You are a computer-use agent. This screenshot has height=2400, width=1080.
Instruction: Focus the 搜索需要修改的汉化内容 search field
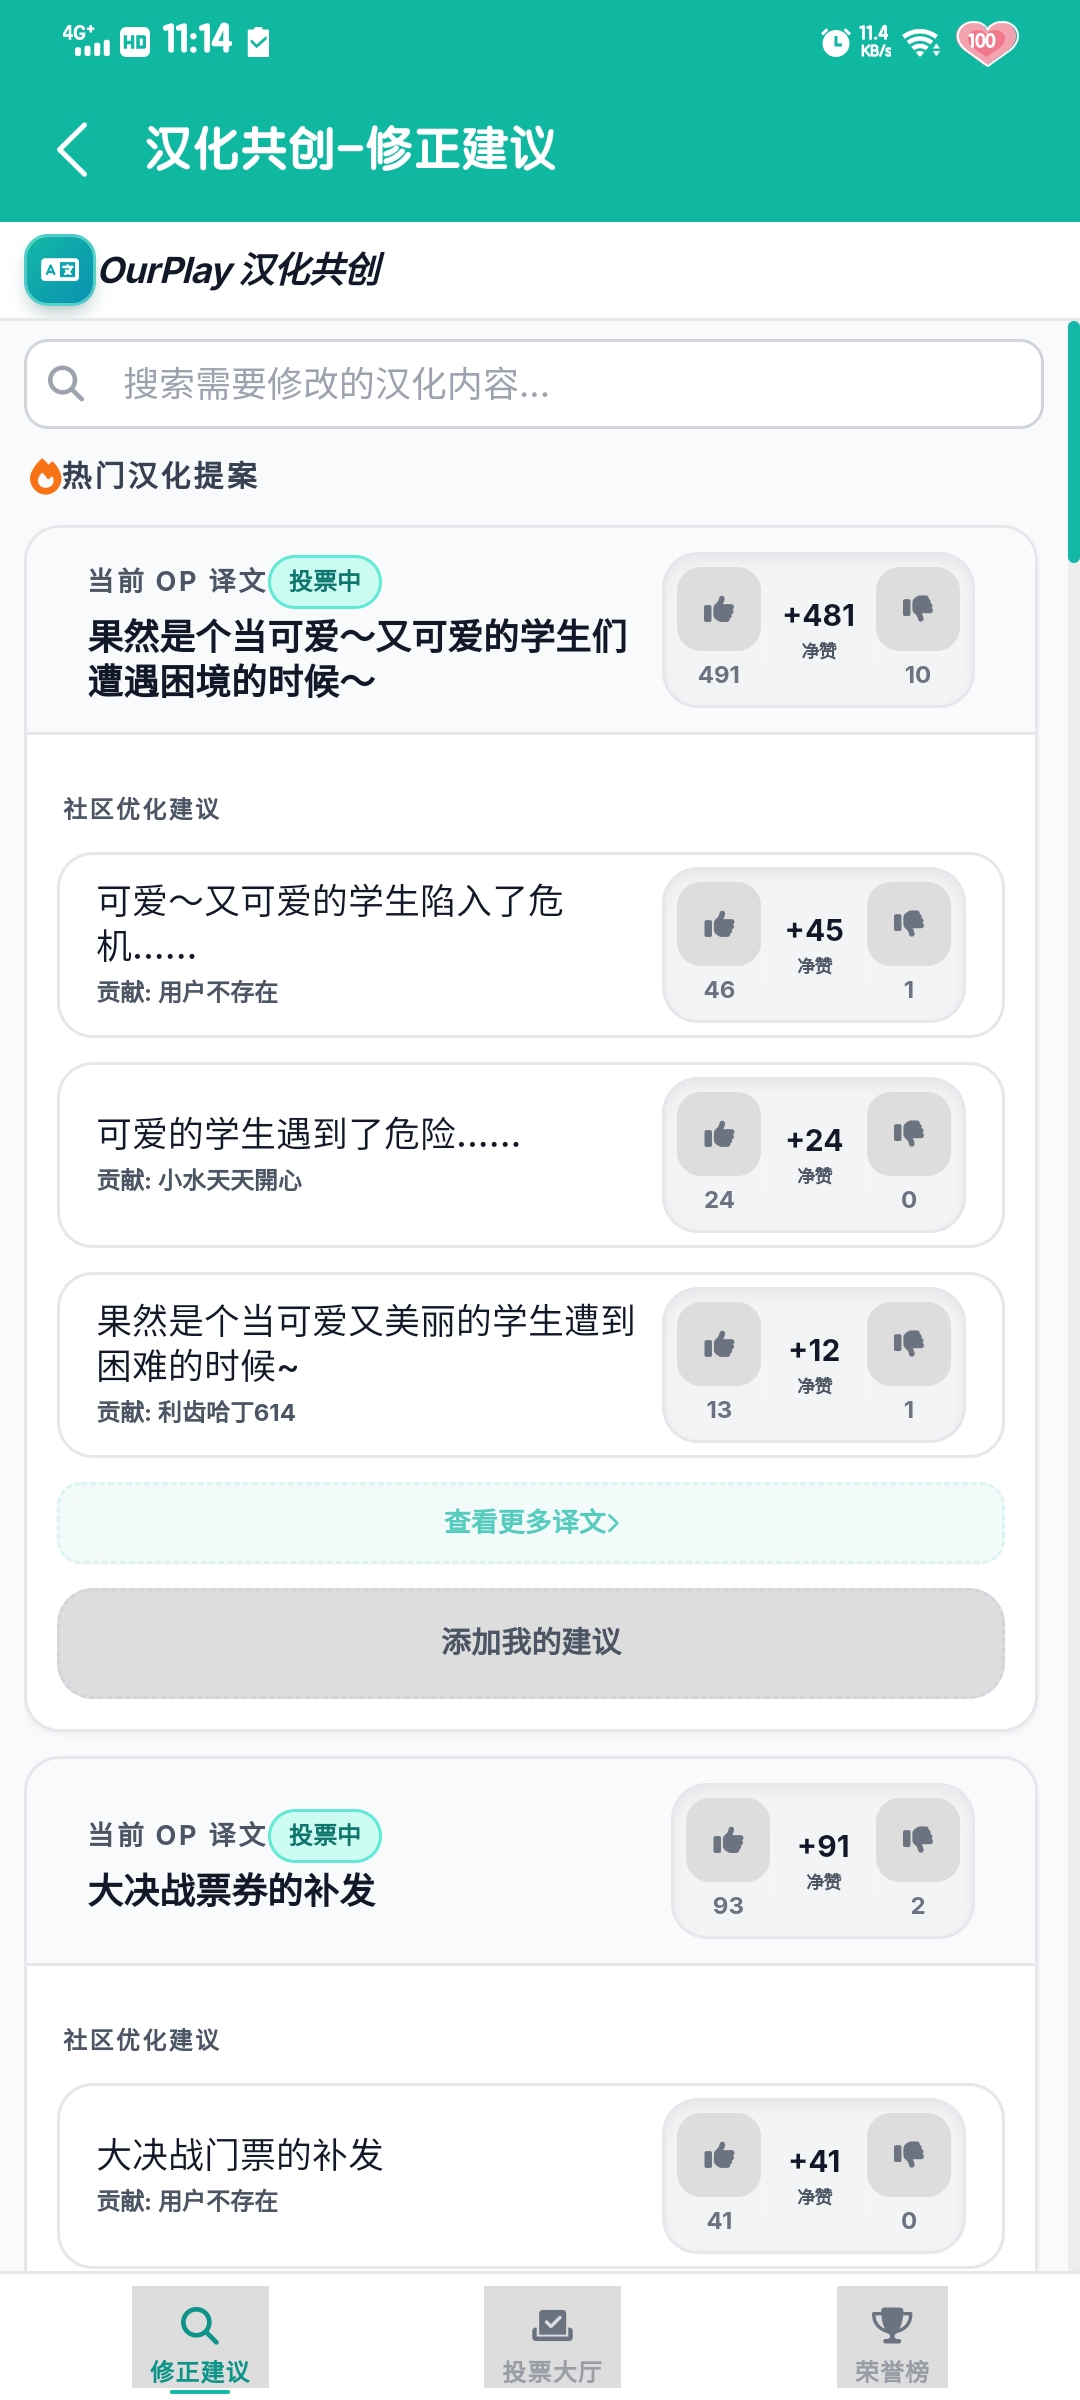(560, 384)
